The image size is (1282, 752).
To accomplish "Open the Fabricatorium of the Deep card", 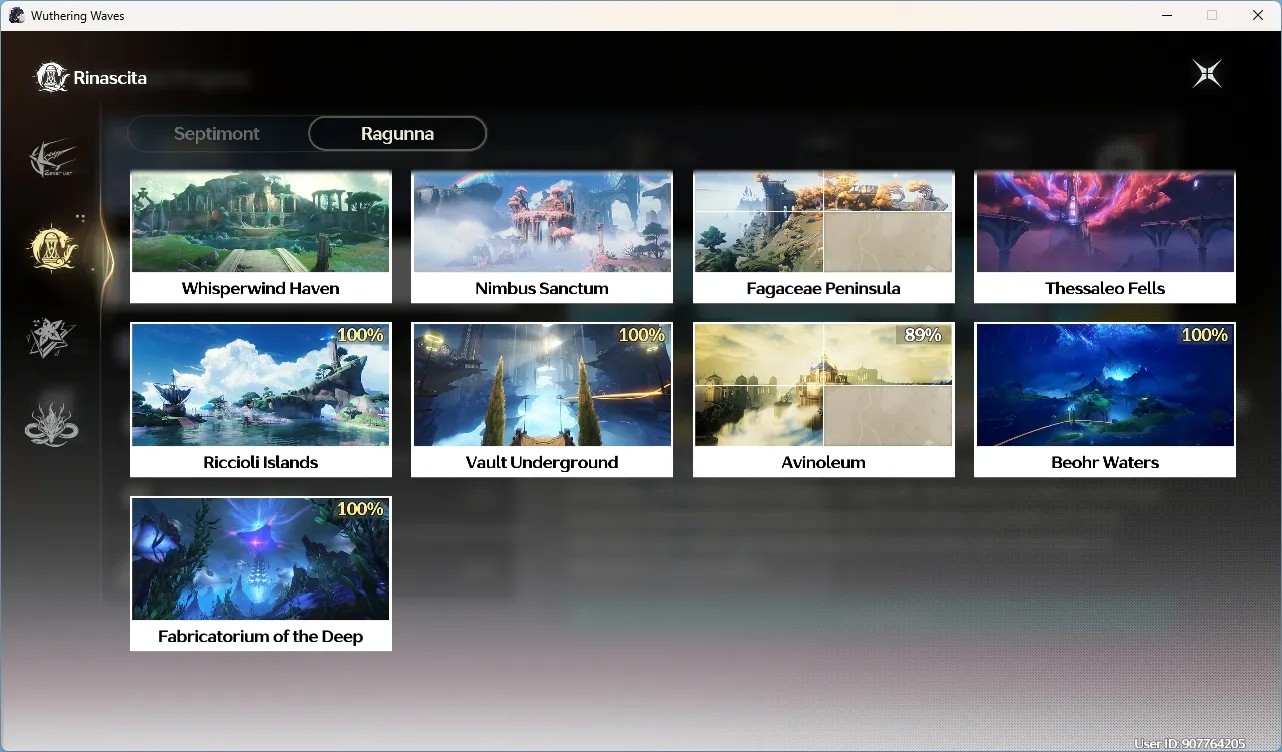I will pyautogui.click(x=261, y=574).
